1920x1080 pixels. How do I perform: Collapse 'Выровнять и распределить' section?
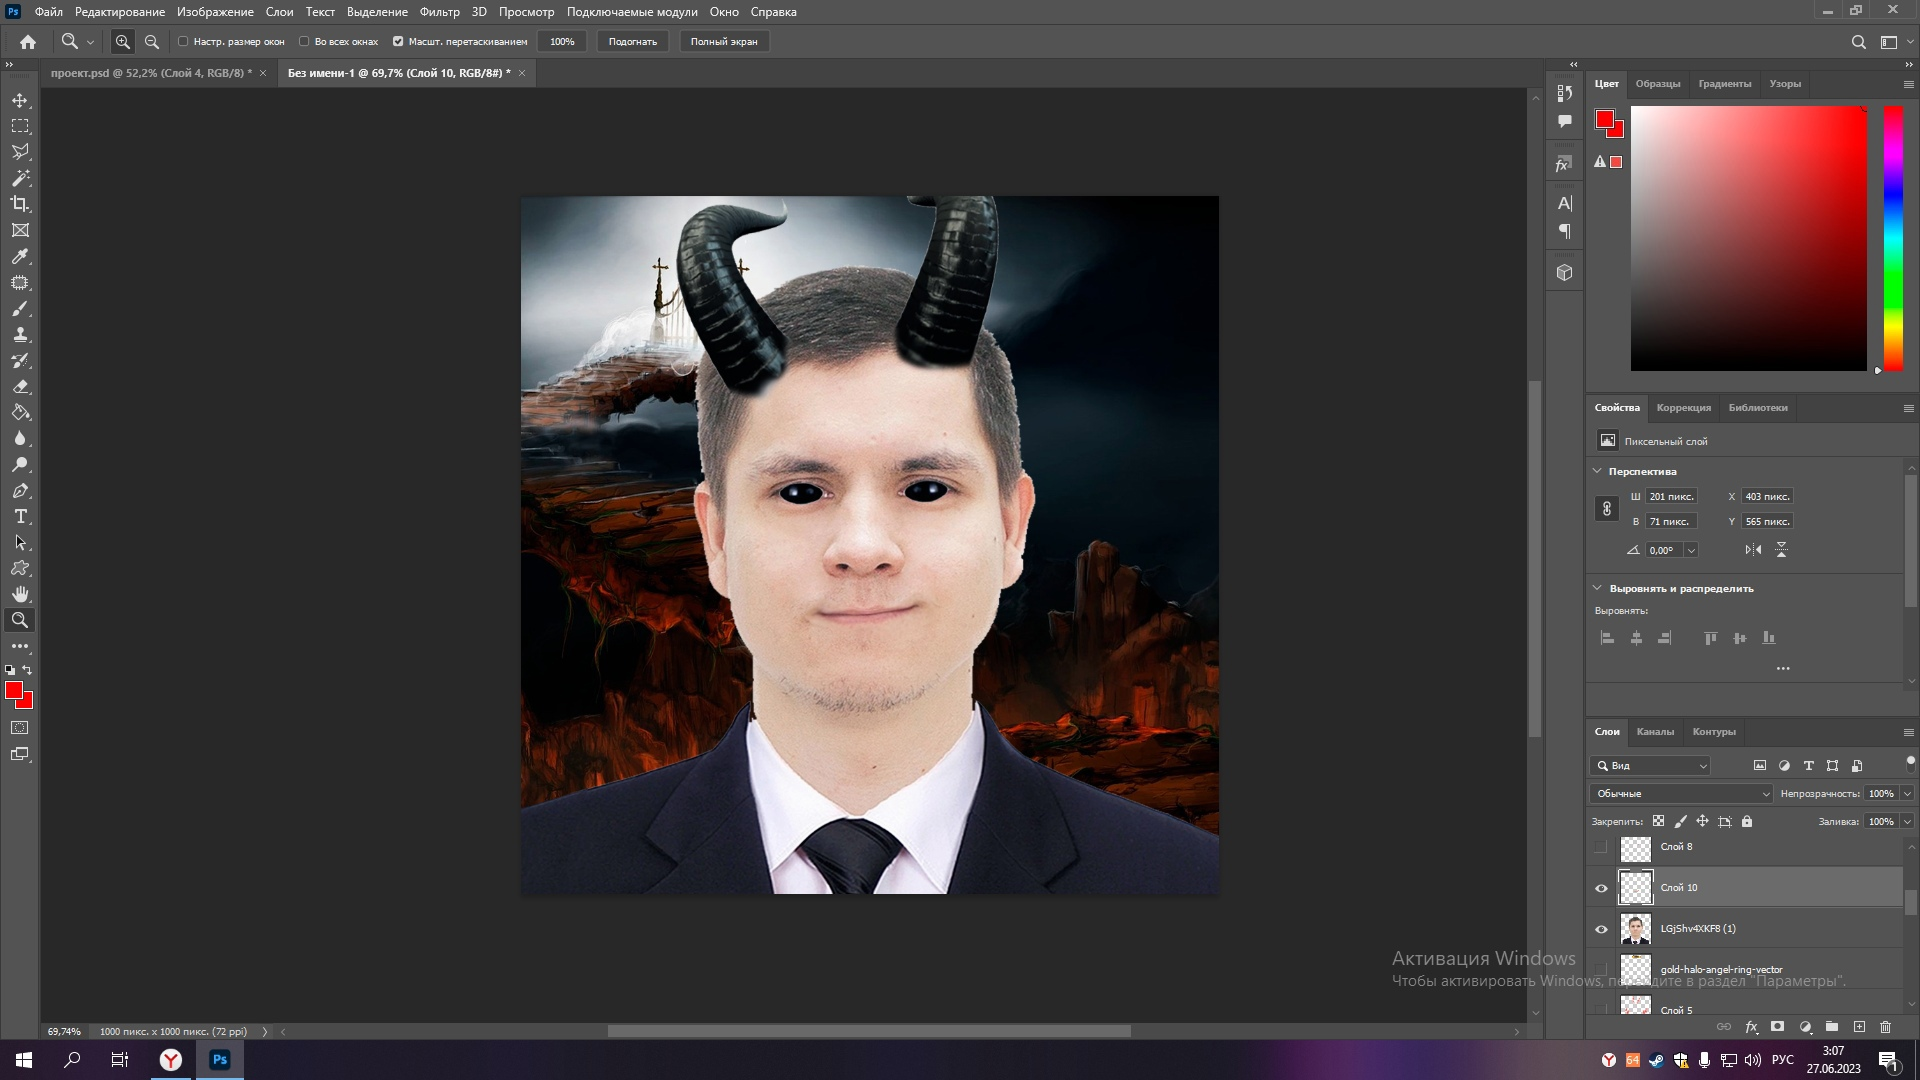[x=1597, y=588]
